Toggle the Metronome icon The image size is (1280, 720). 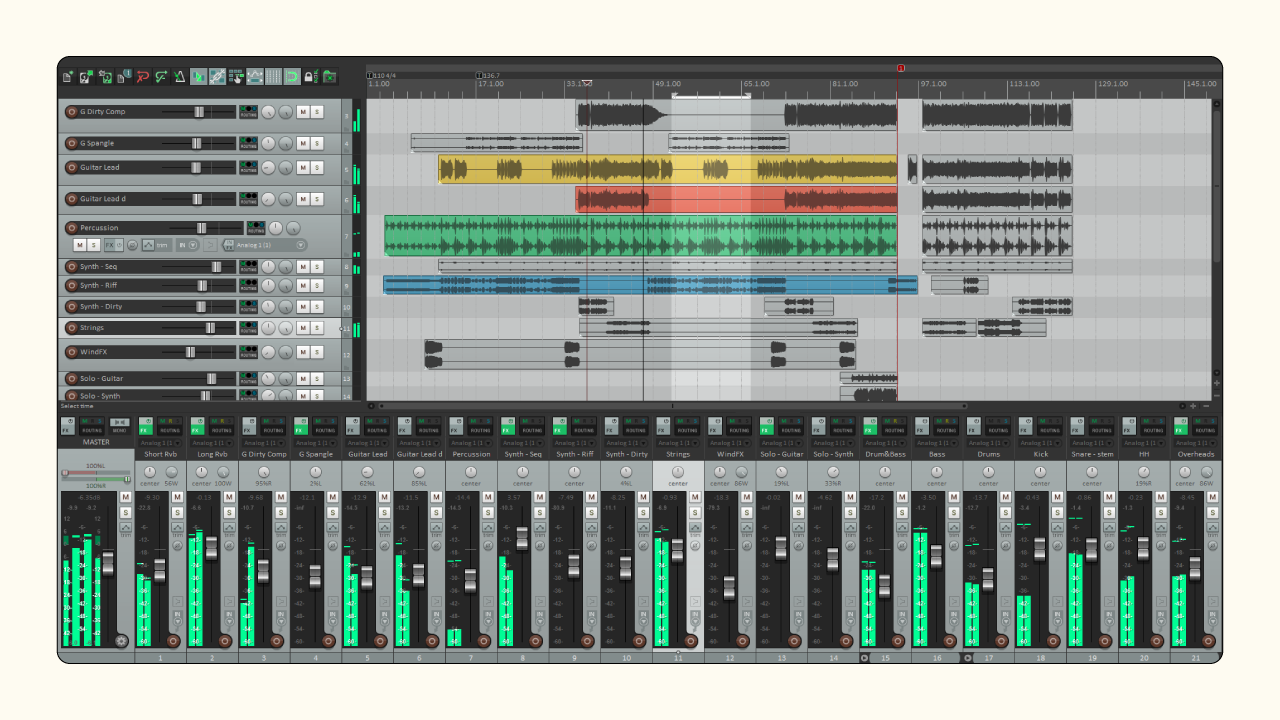[180, 77]
